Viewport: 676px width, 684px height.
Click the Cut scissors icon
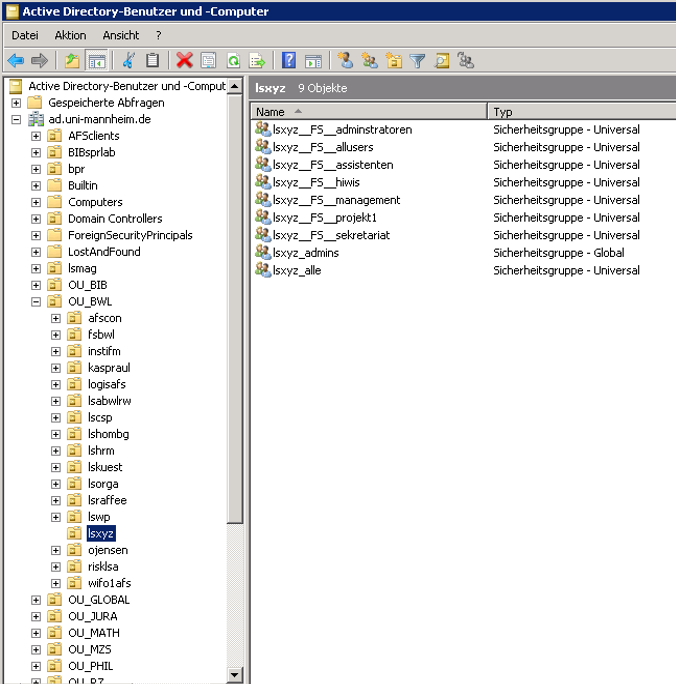[x=129, y=60]
